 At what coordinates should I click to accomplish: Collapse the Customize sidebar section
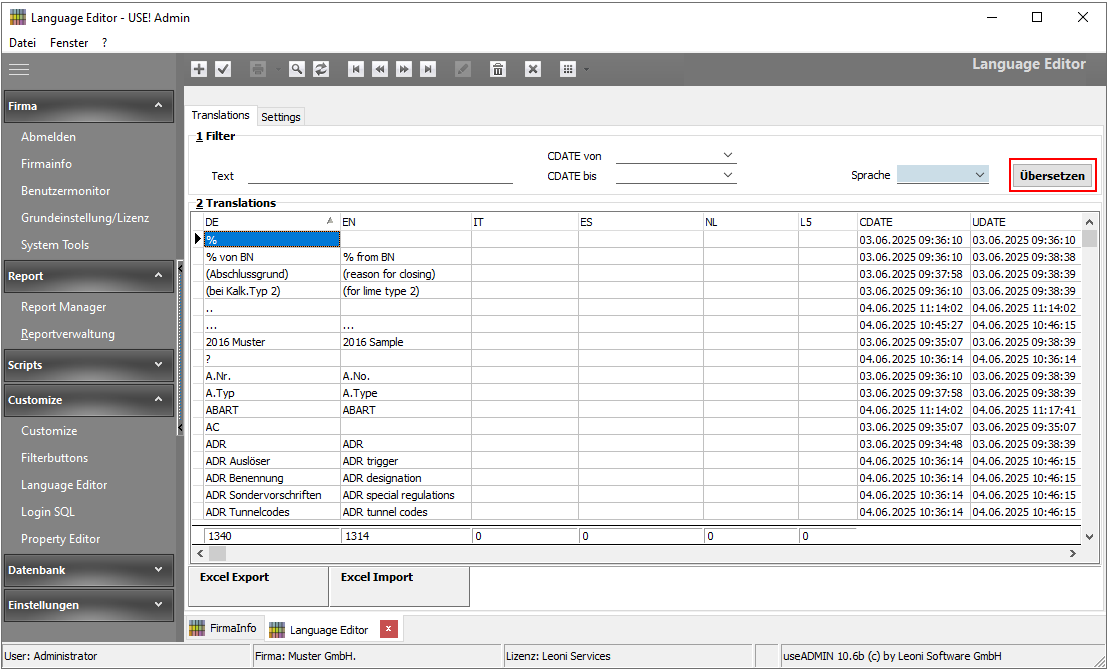[x=158, y=400]
